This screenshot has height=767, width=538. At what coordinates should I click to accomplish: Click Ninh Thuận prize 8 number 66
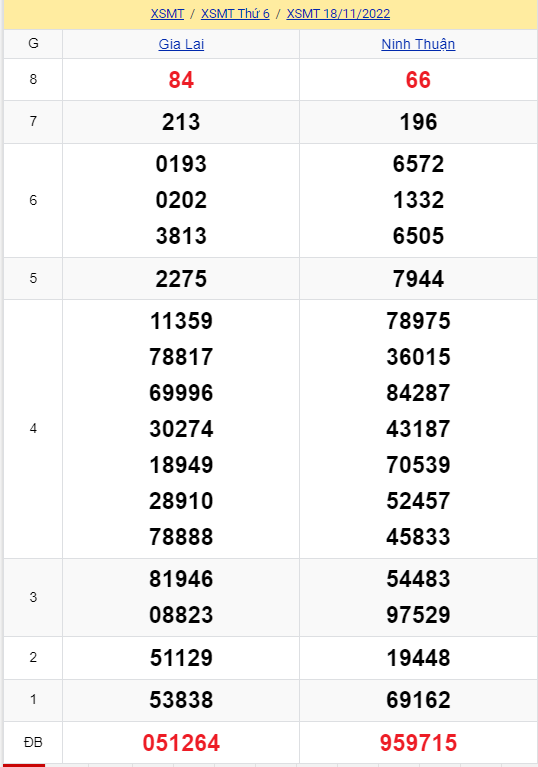[418, 80]
